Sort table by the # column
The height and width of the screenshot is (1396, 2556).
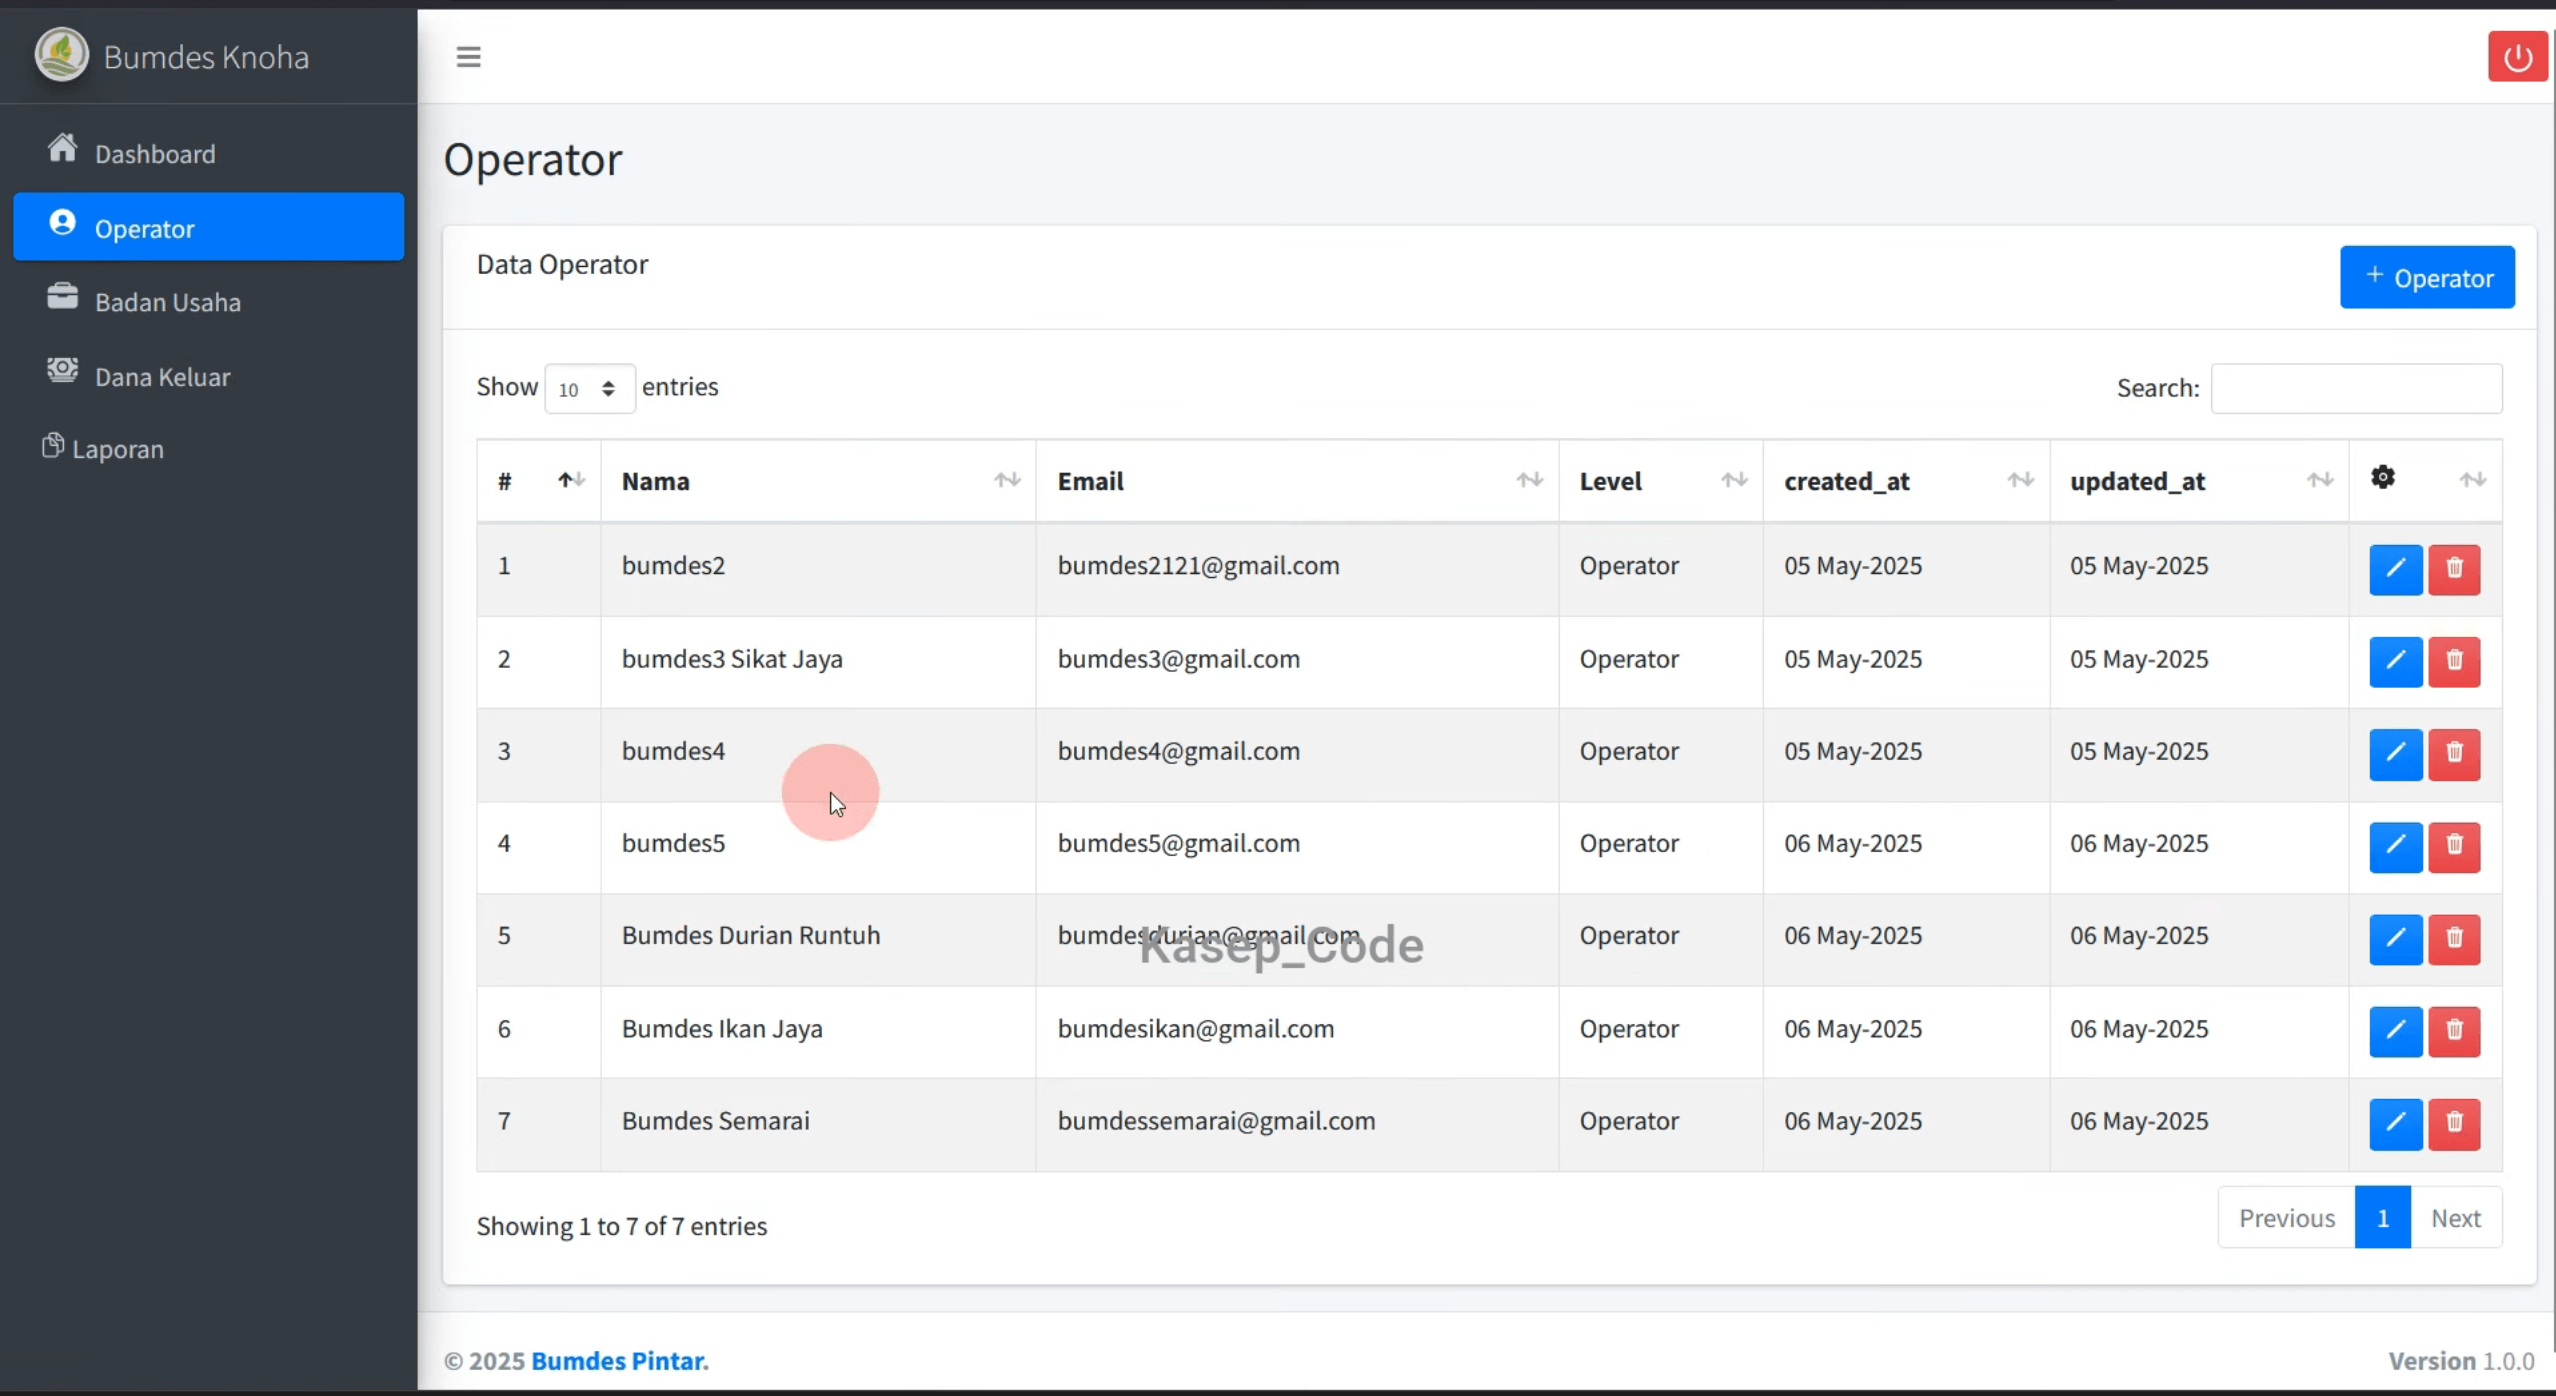click(x=539, y=481)
